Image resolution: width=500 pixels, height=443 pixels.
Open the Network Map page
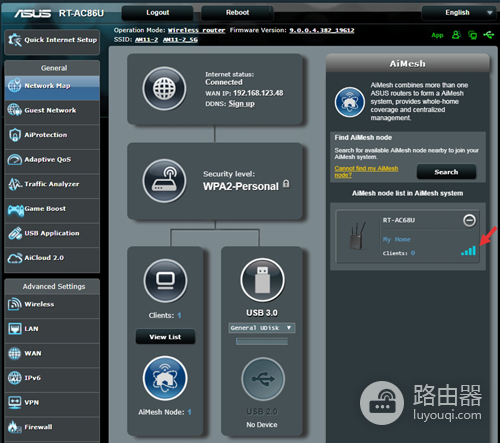tap(52, 88)
